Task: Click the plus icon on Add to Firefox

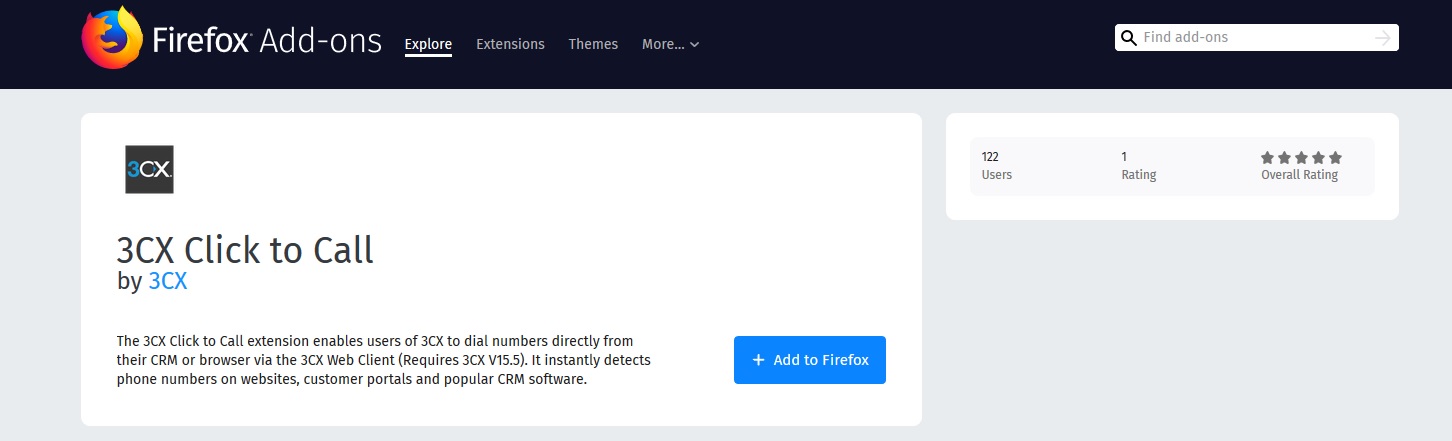Action: [758, 360]
